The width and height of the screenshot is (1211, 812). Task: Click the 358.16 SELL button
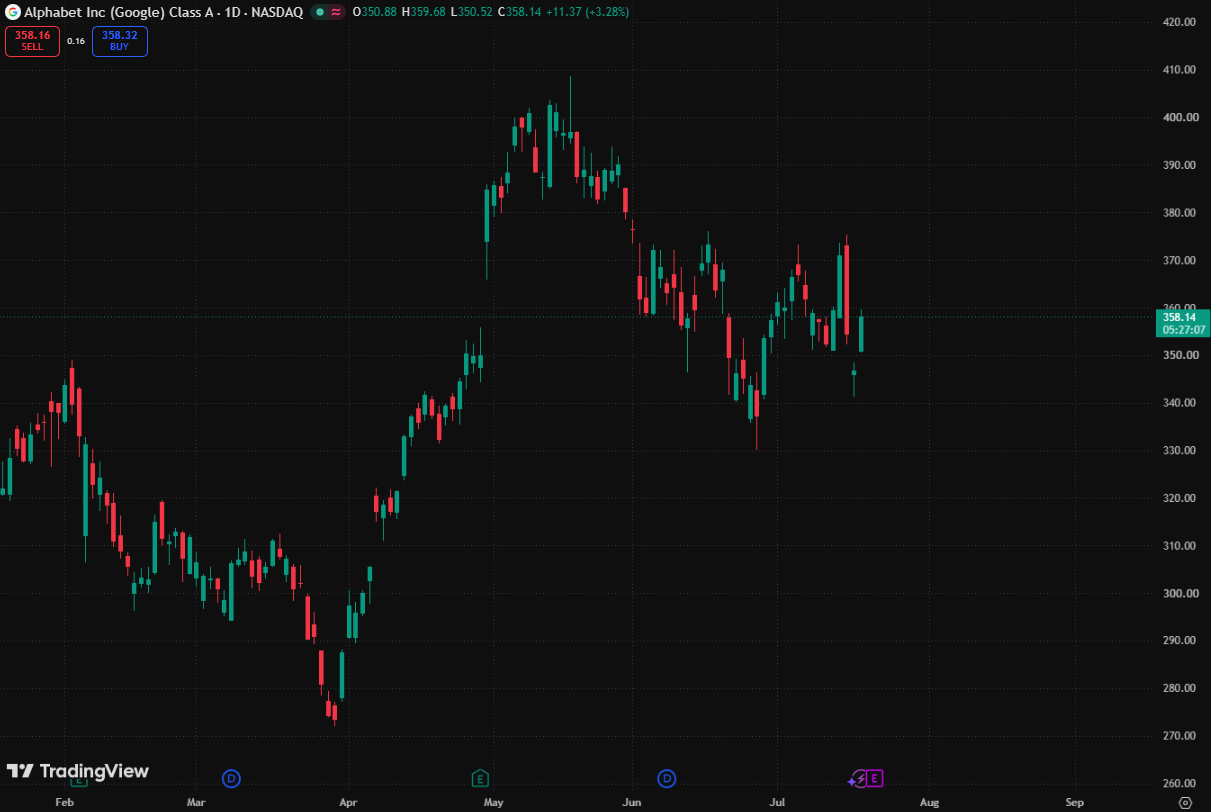(x=32, y=41)
